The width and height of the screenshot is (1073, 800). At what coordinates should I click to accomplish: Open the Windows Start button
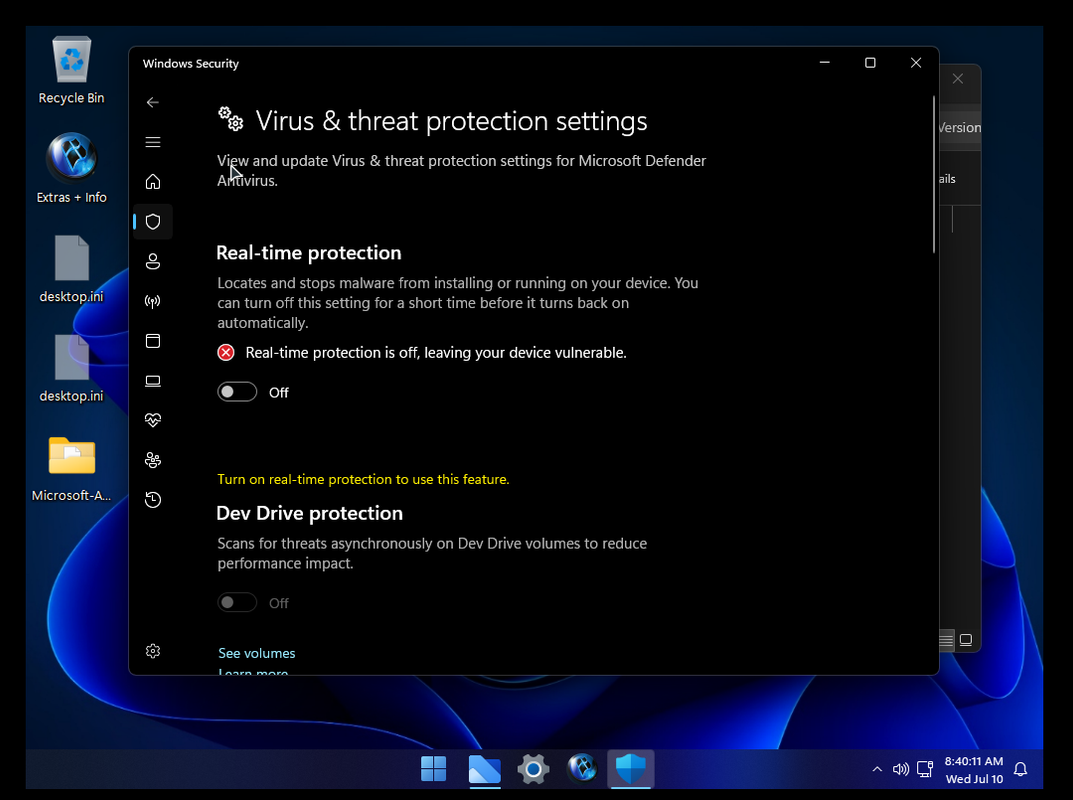pos(434,769)
